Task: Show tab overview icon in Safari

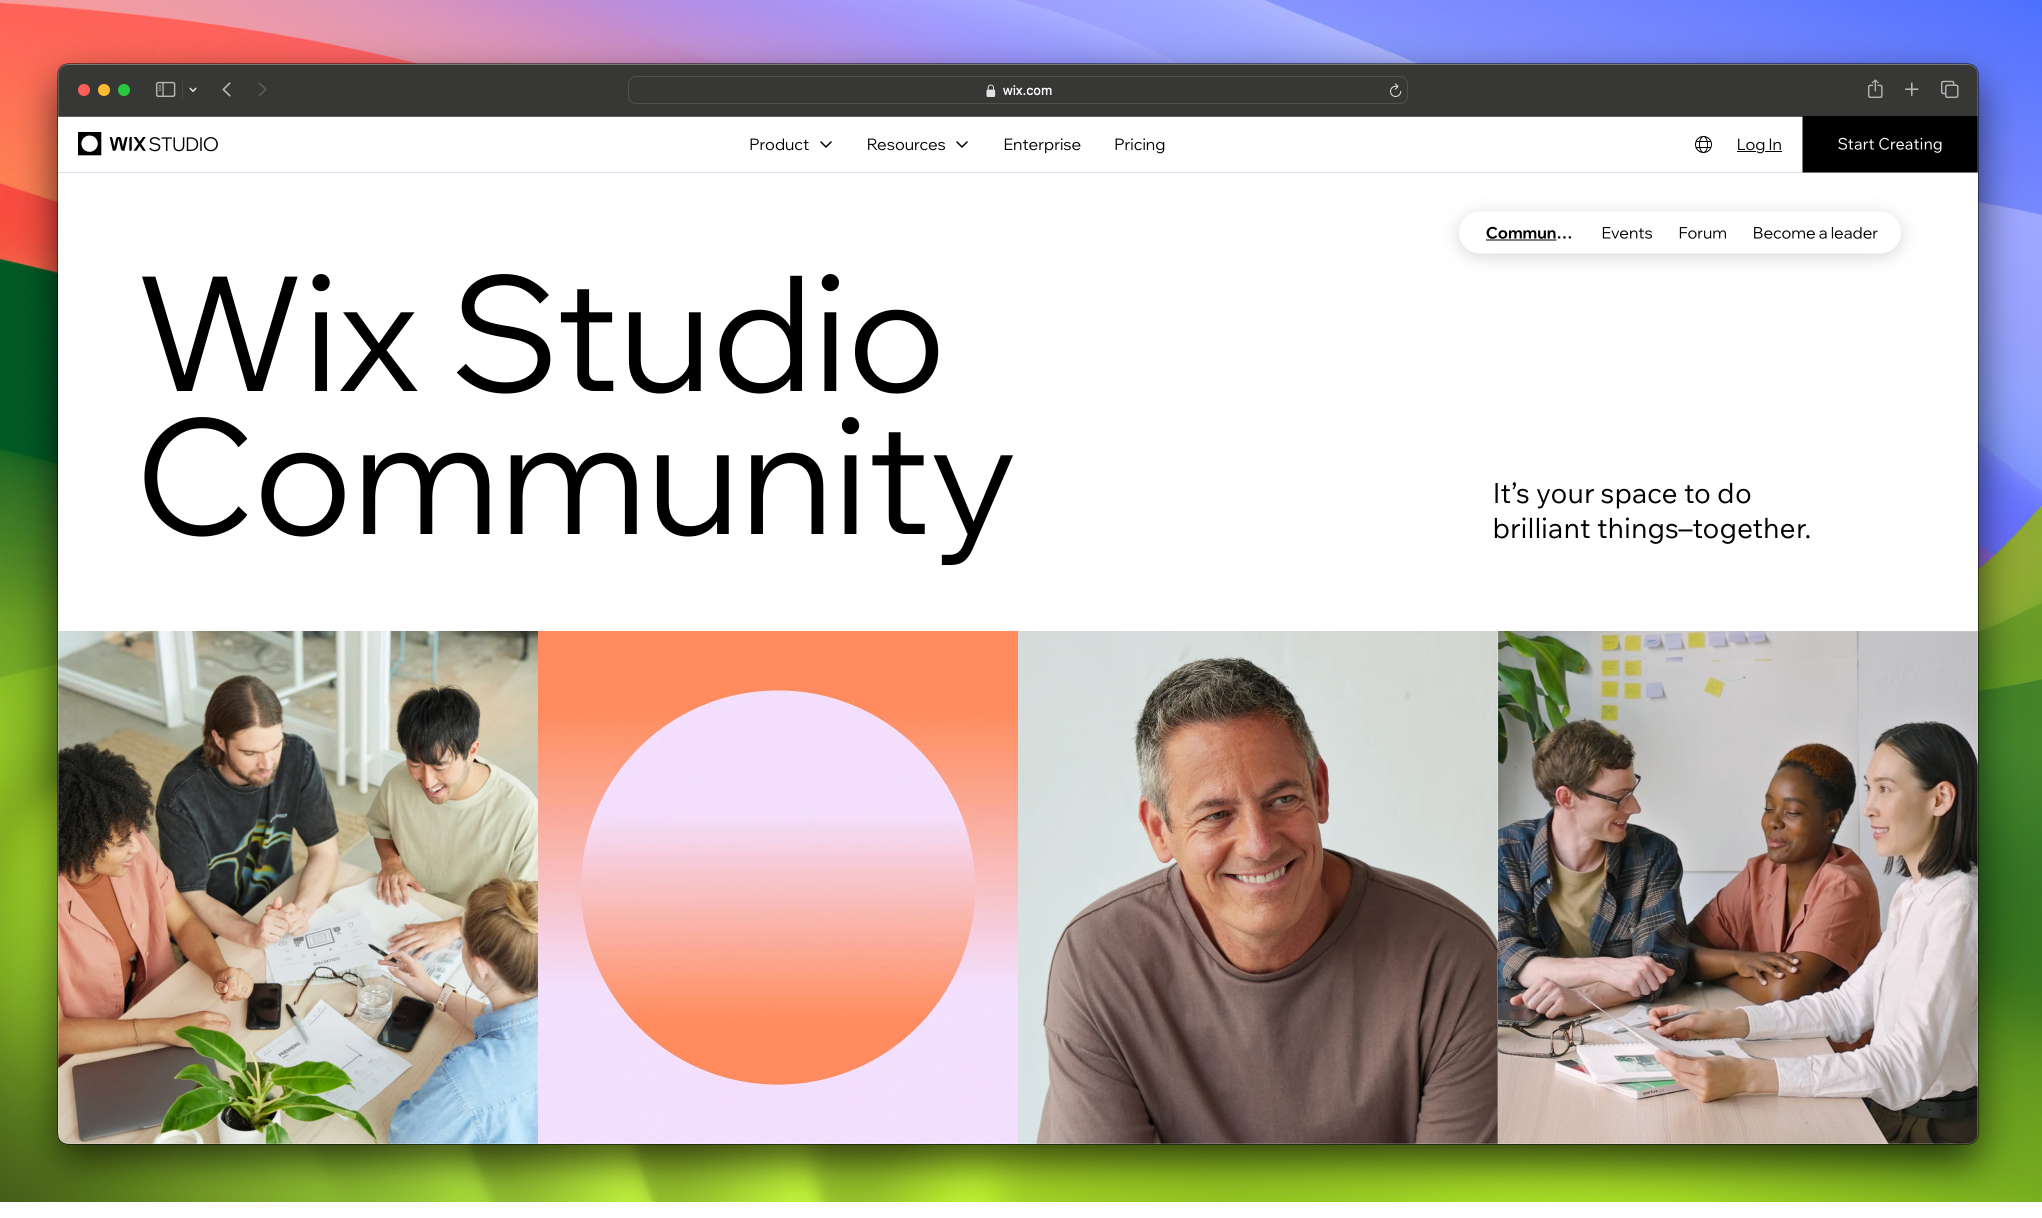Action: 1949,89
